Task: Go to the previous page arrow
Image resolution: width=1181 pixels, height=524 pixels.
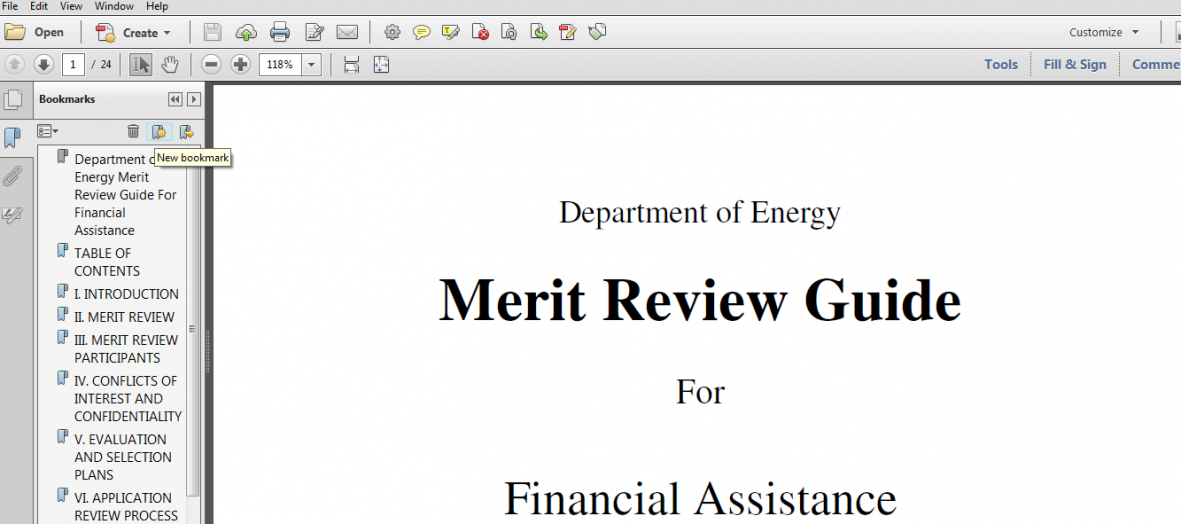Action: [x=15, y=65]
